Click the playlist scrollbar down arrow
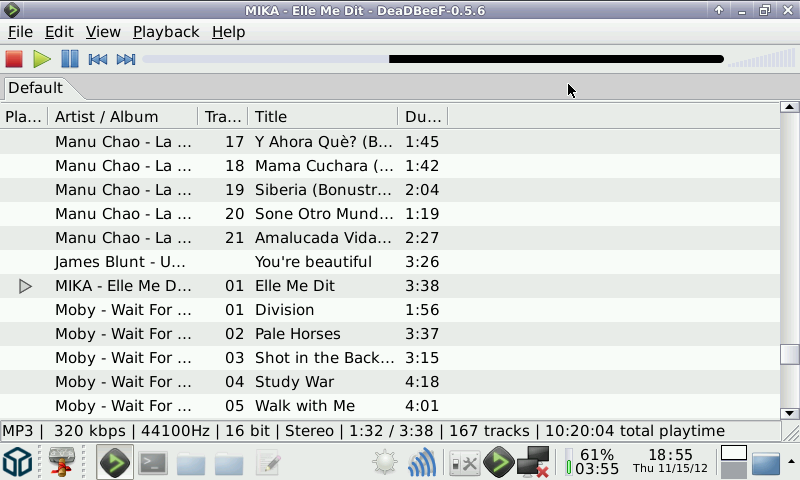The image size is (800, 480). tap(789, 413)
